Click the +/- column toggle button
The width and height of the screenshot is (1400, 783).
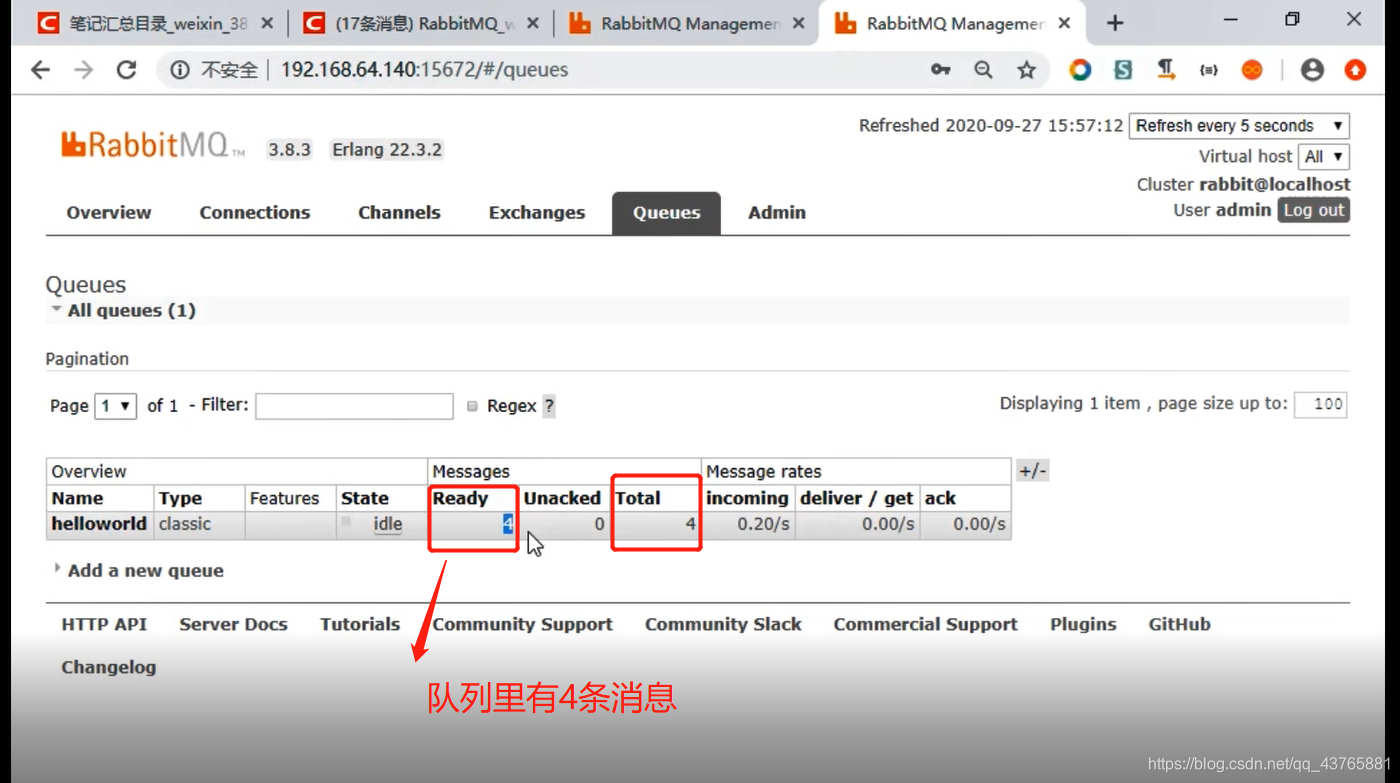[x=1032, y=471]
